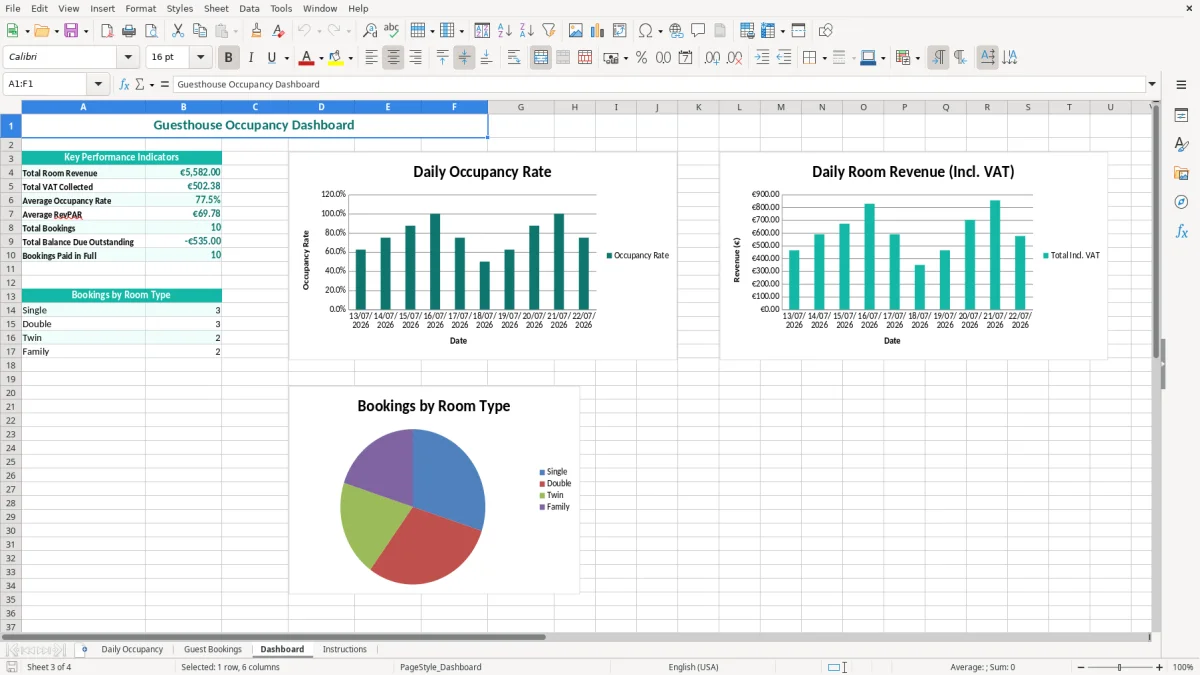Click the Insert Comment speech bubble
The width and height of the screenshot is (1200, 675).
(698, 31)
